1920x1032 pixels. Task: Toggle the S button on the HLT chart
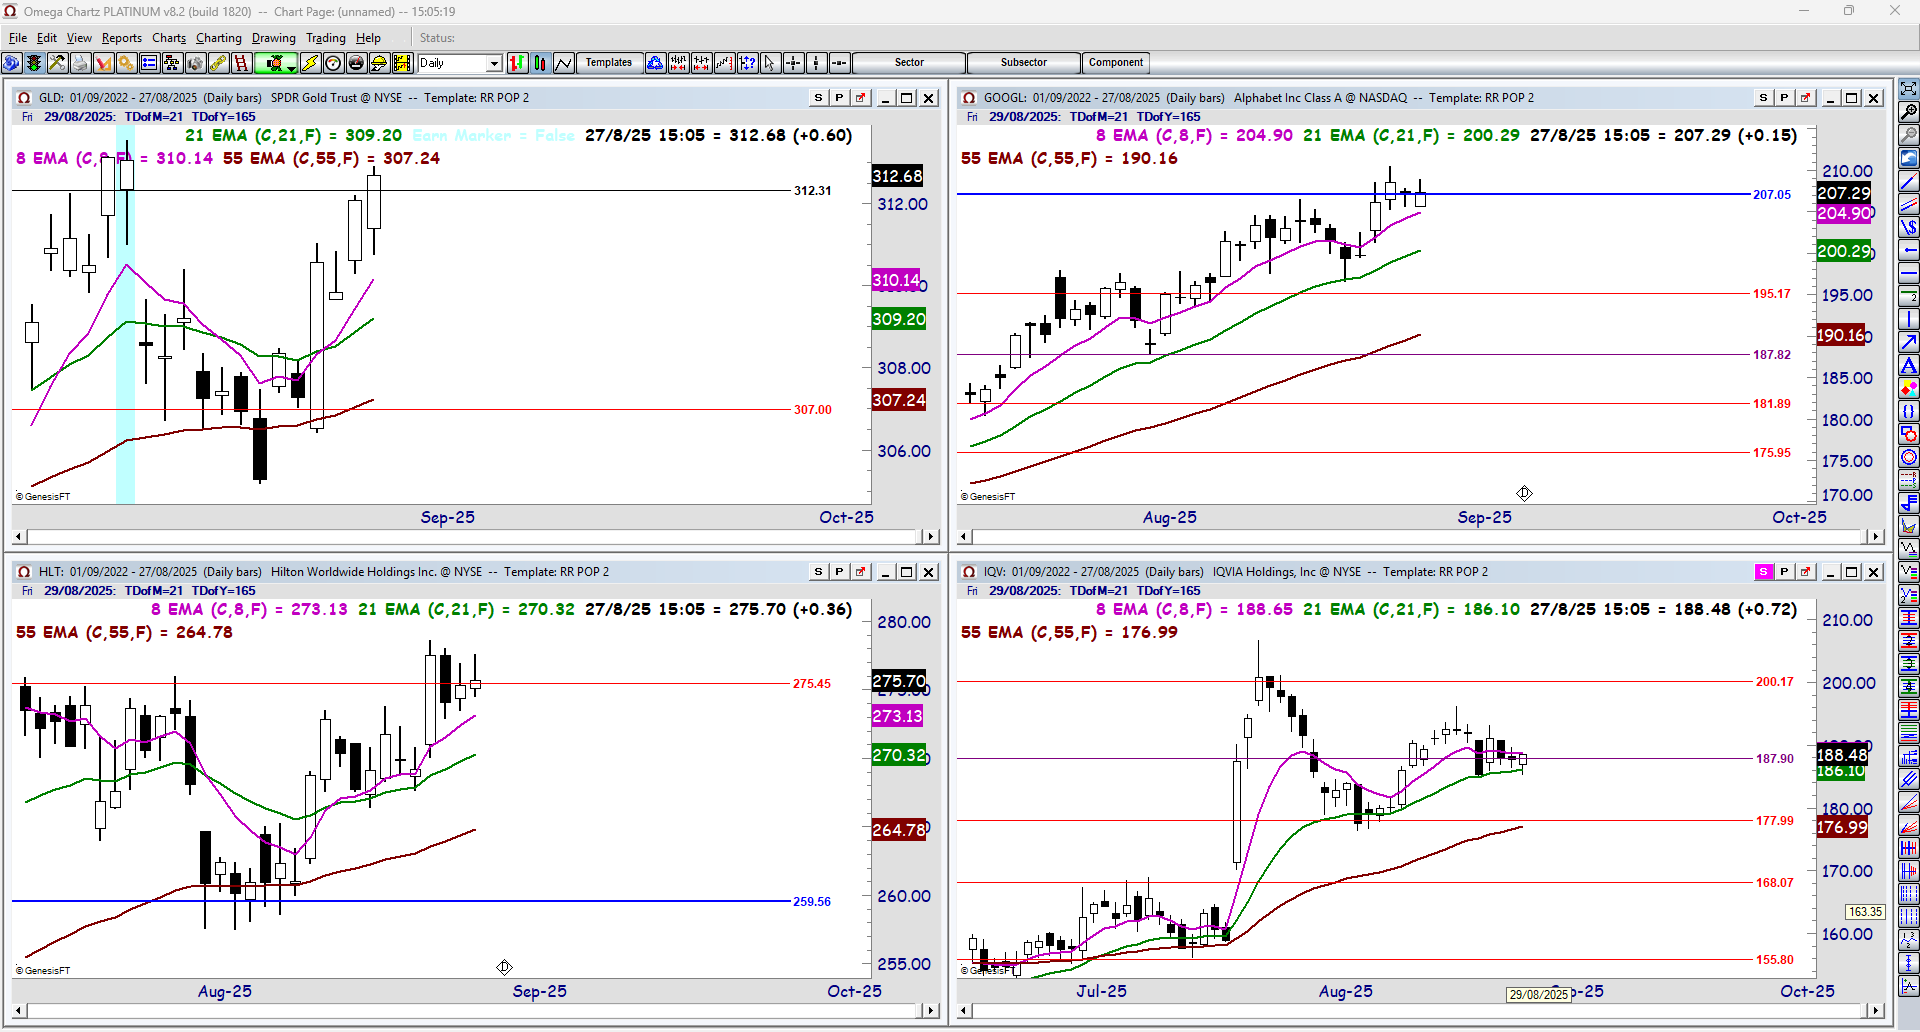(818, 572)
